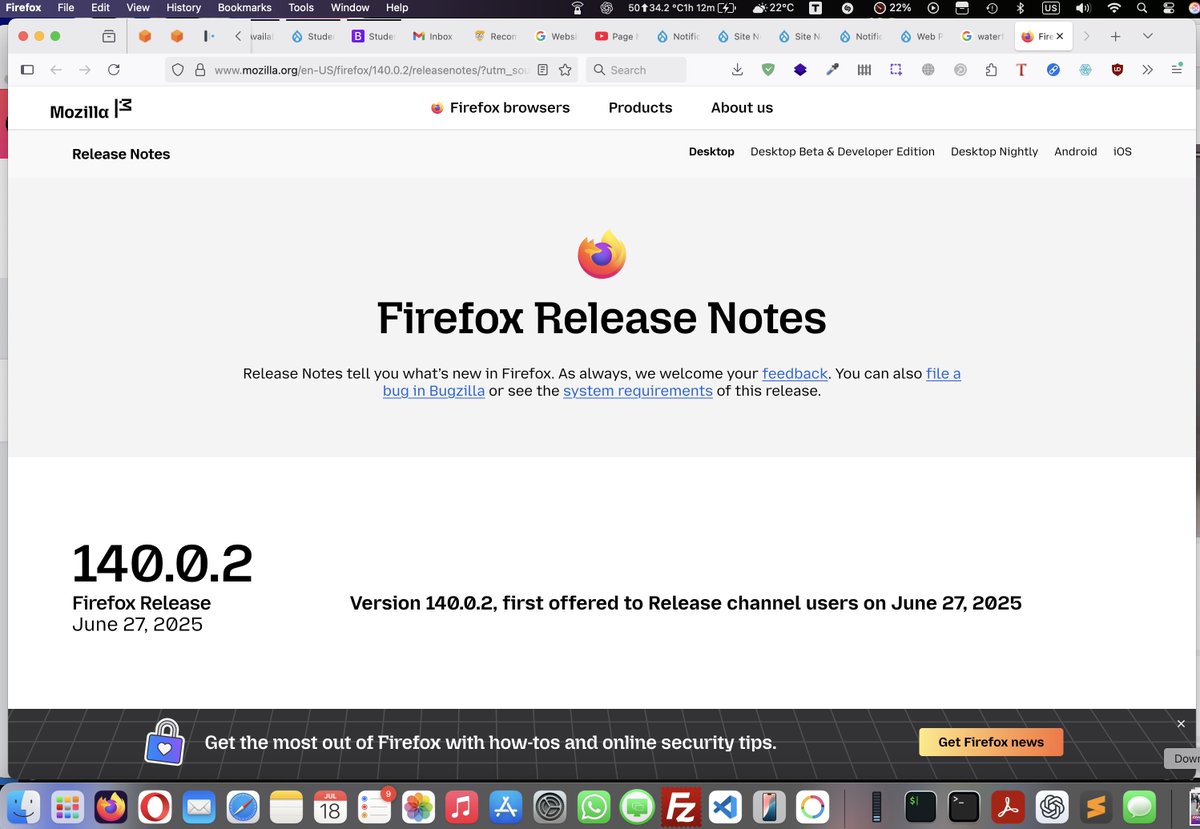The height and width of the screenshot is (829, 1200).
Task: Open Firefox view with the folder-like tab icon
Action: pyautogui.click(x=109, y=36)
